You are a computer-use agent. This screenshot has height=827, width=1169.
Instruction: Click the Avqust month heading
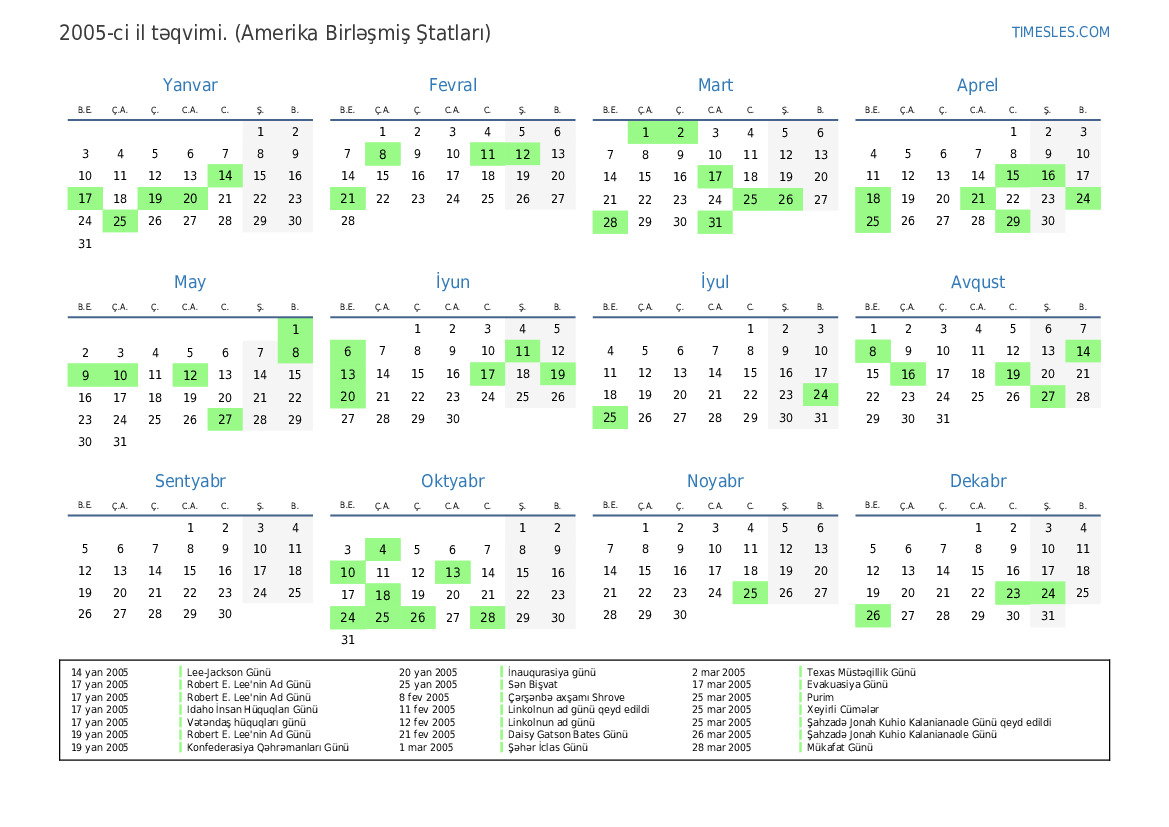[977, 282]
